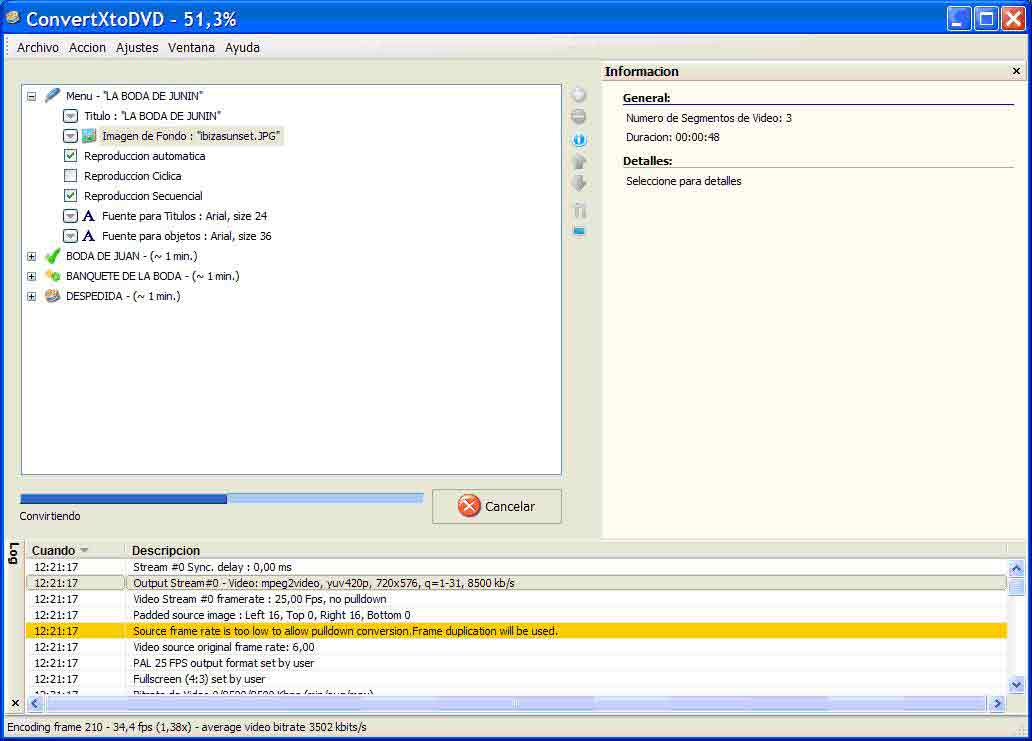Click the ConvertXtoDVD title bar app icon
Viewport: 1032px width, 741px height.
(13, 18)
